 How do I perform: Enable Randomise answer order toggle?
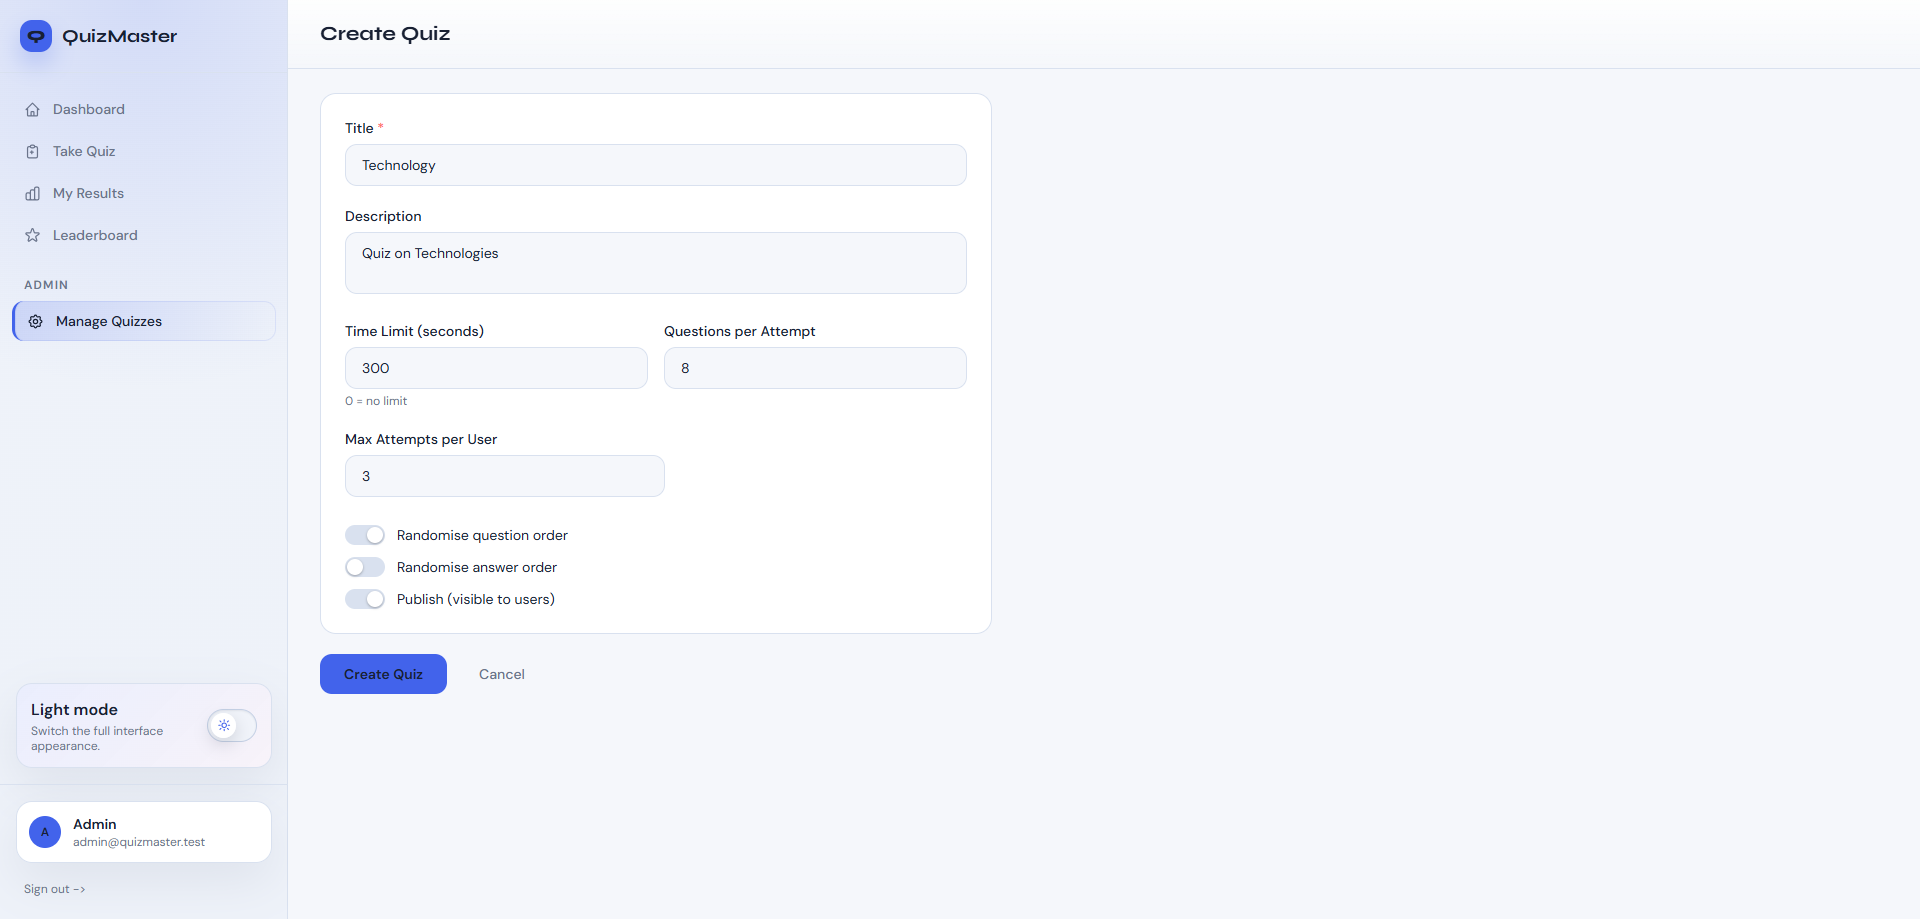pyautogui.click(x=365, y=568)
